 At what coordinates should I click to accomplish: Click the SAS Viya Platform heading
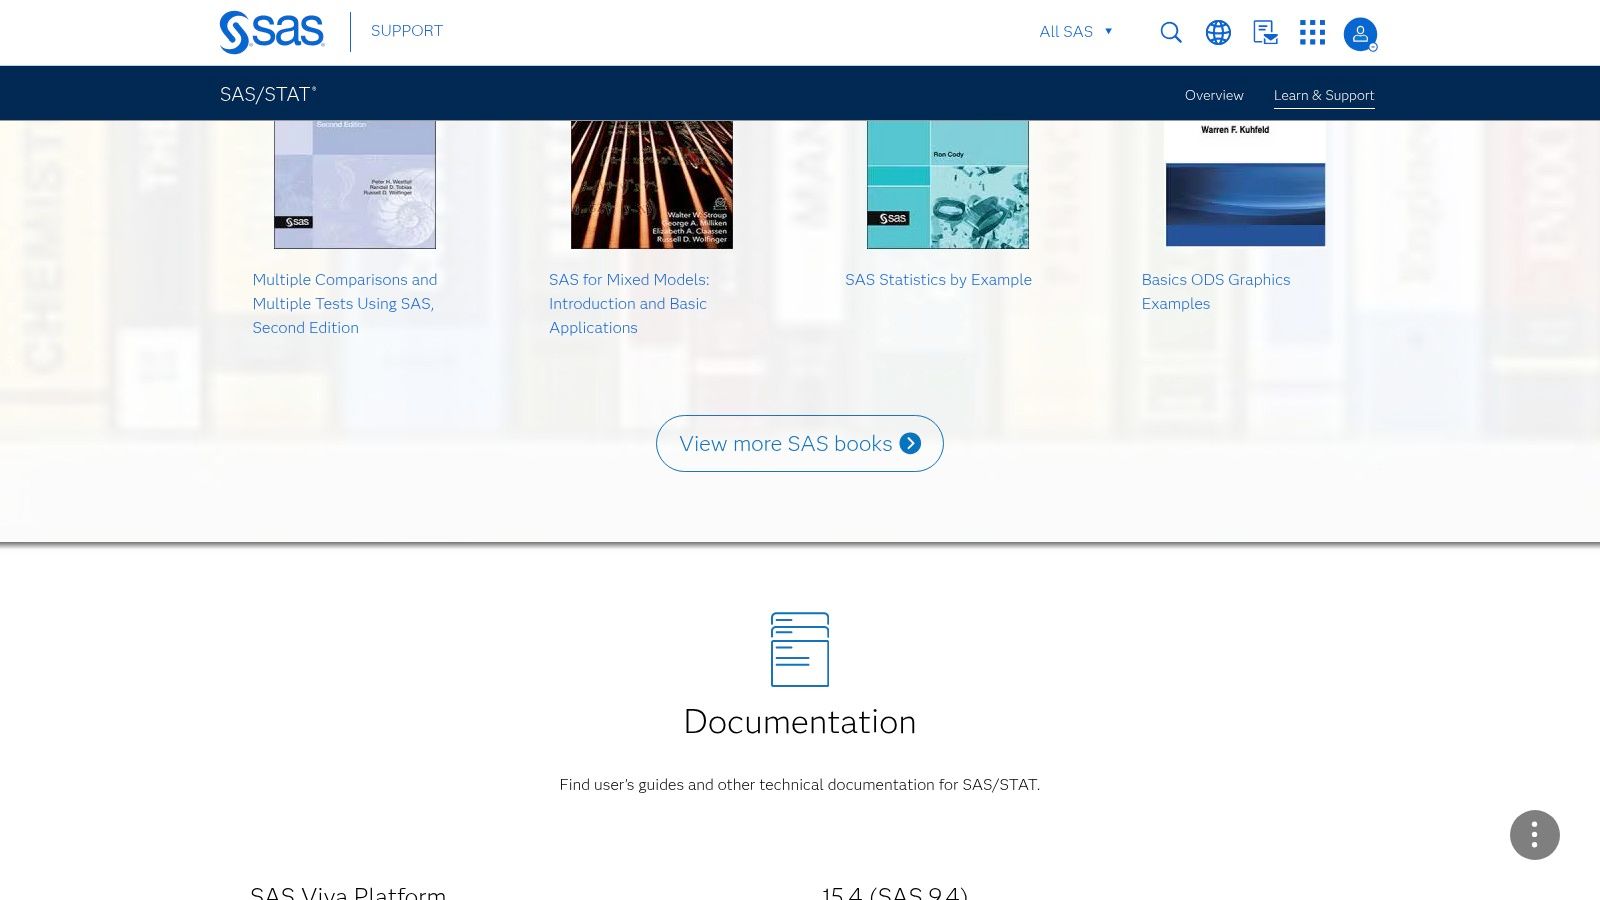pos(348,891)
